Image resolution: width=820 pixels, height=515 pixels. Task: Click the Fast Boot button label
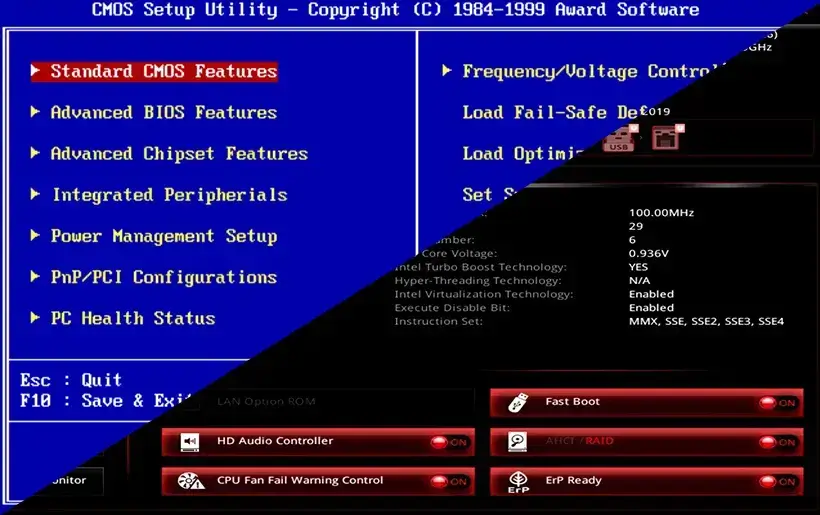click(572, 402)
